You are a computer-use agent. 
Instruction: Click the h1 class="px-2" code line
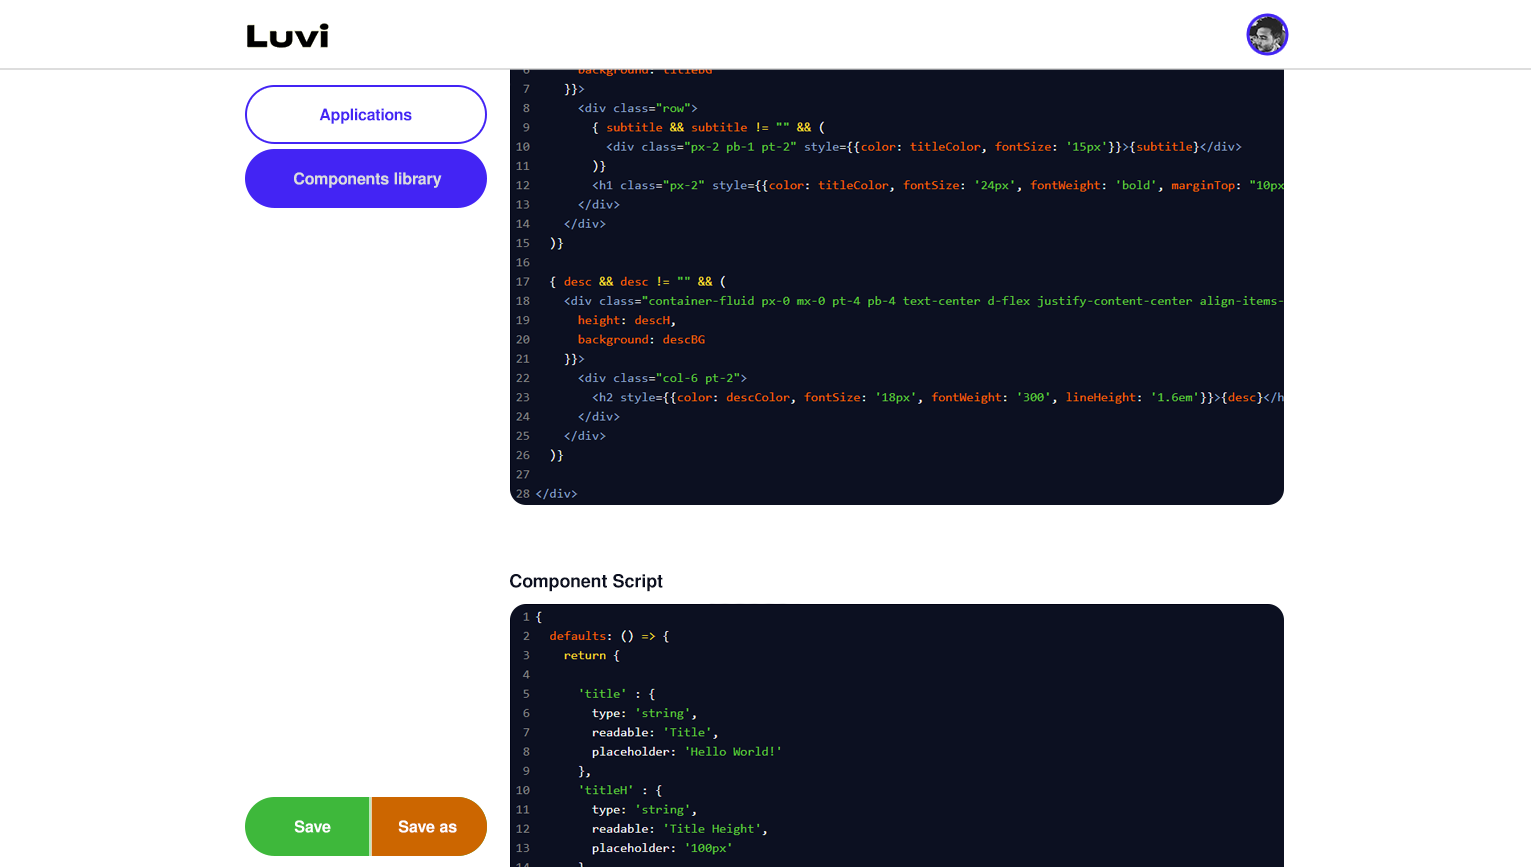click(x=938, y=185)
